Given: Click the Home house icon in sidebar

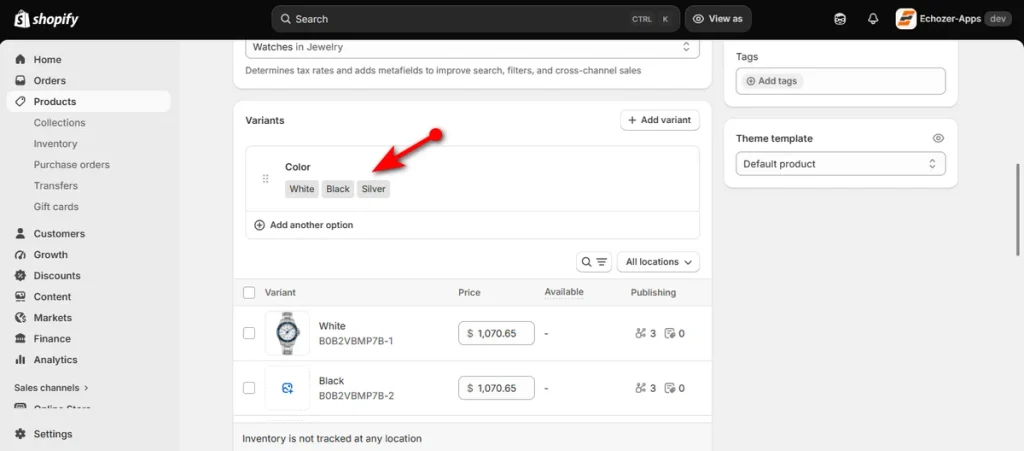Looking at the screenshot, I should tap(20, 59).
